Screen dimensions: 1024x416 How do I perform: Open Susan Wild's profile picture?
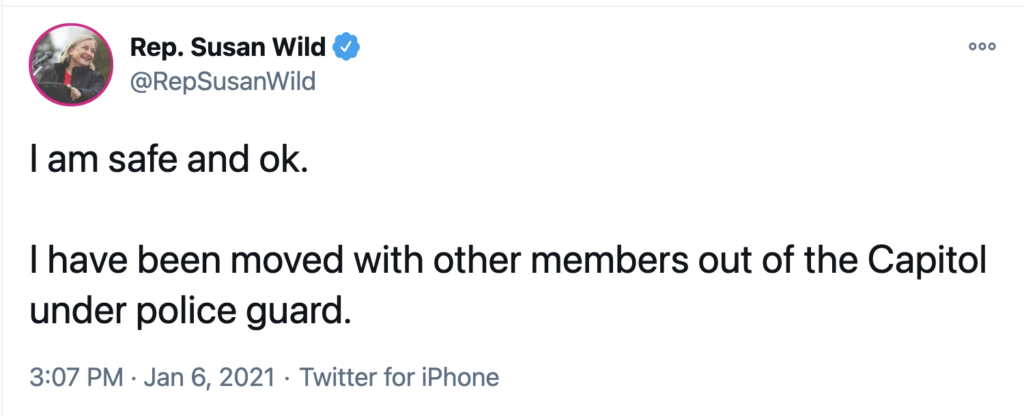coord(70,63)
